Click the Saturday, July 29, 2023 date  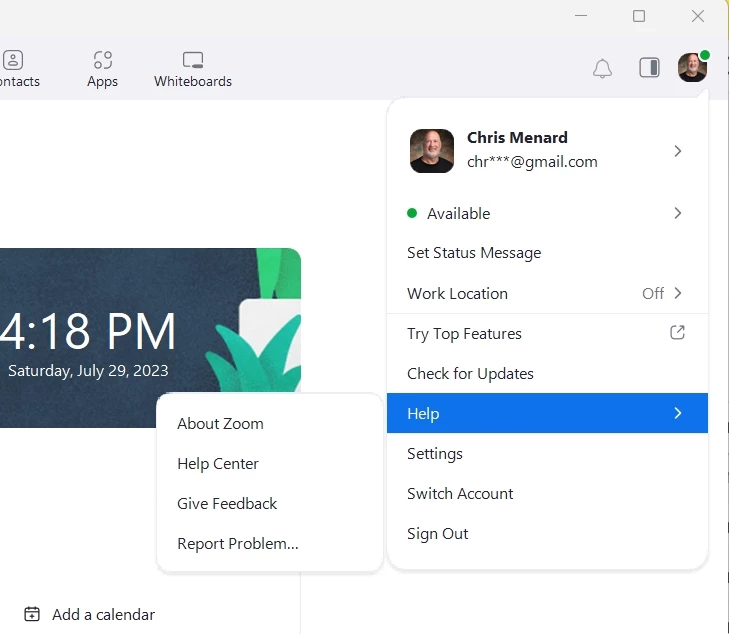coord(88,370)
